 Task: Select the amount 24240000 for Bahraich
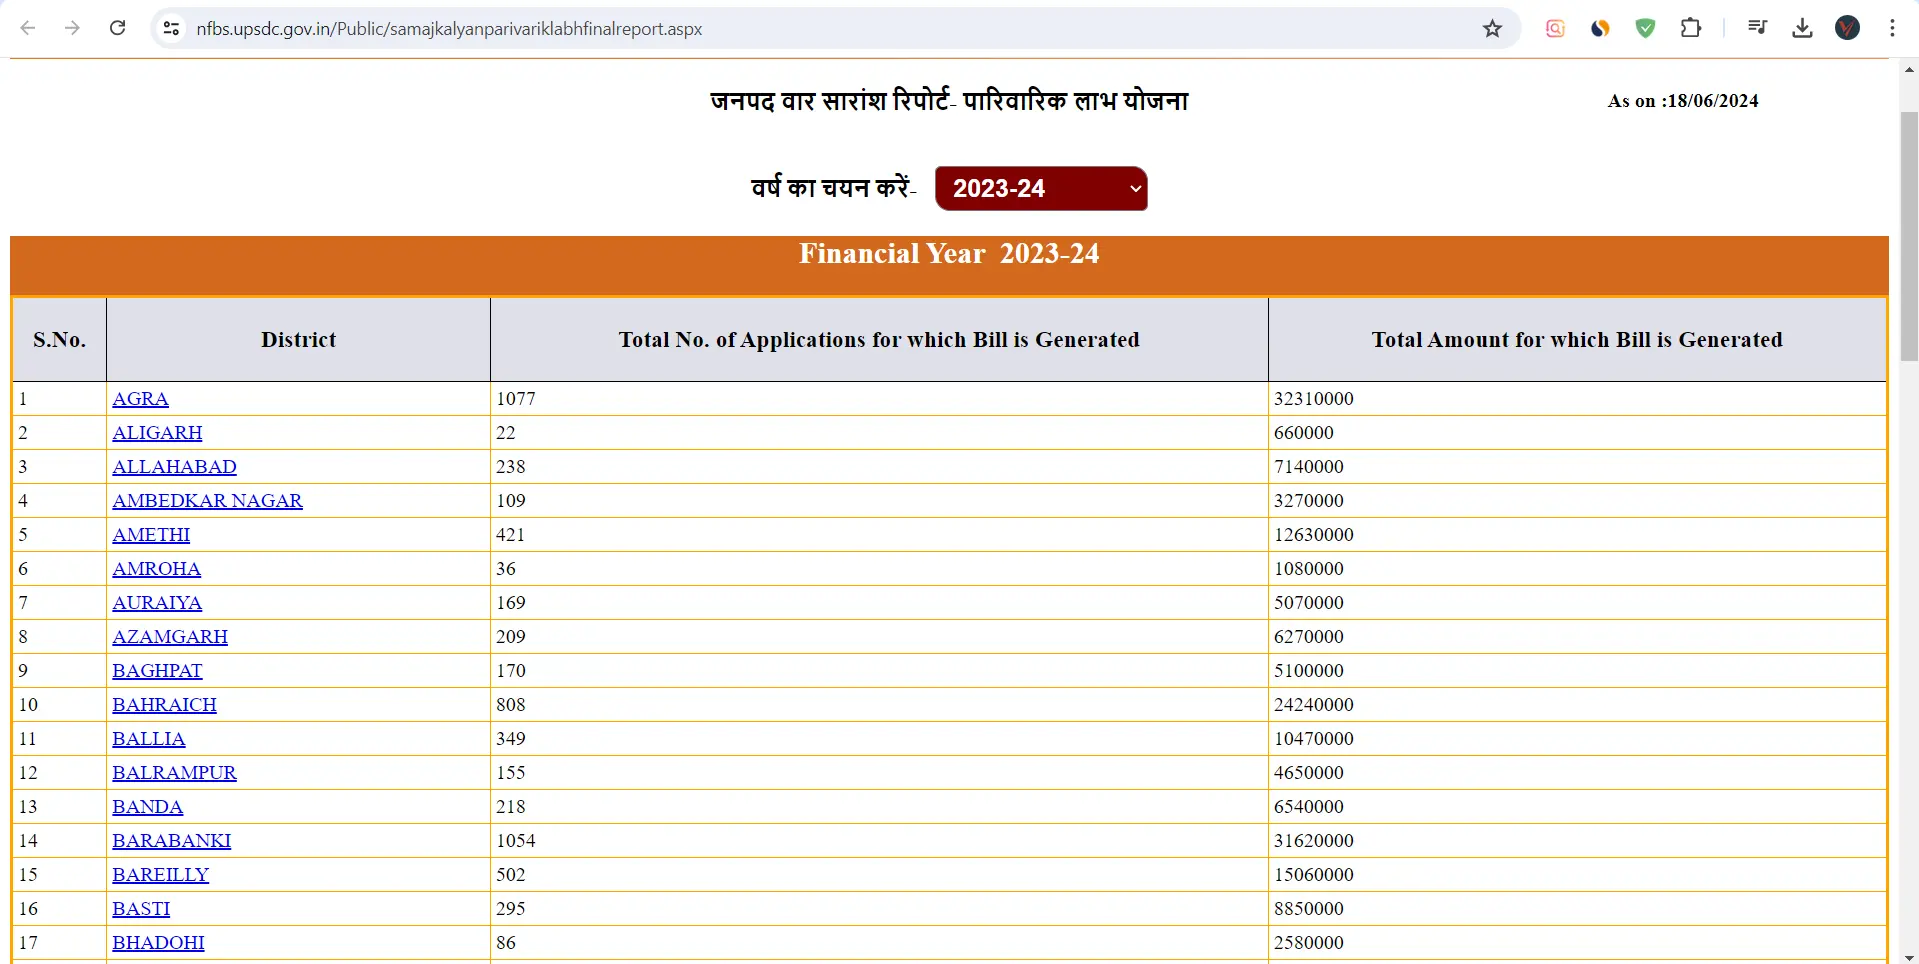coord(1314,704)
